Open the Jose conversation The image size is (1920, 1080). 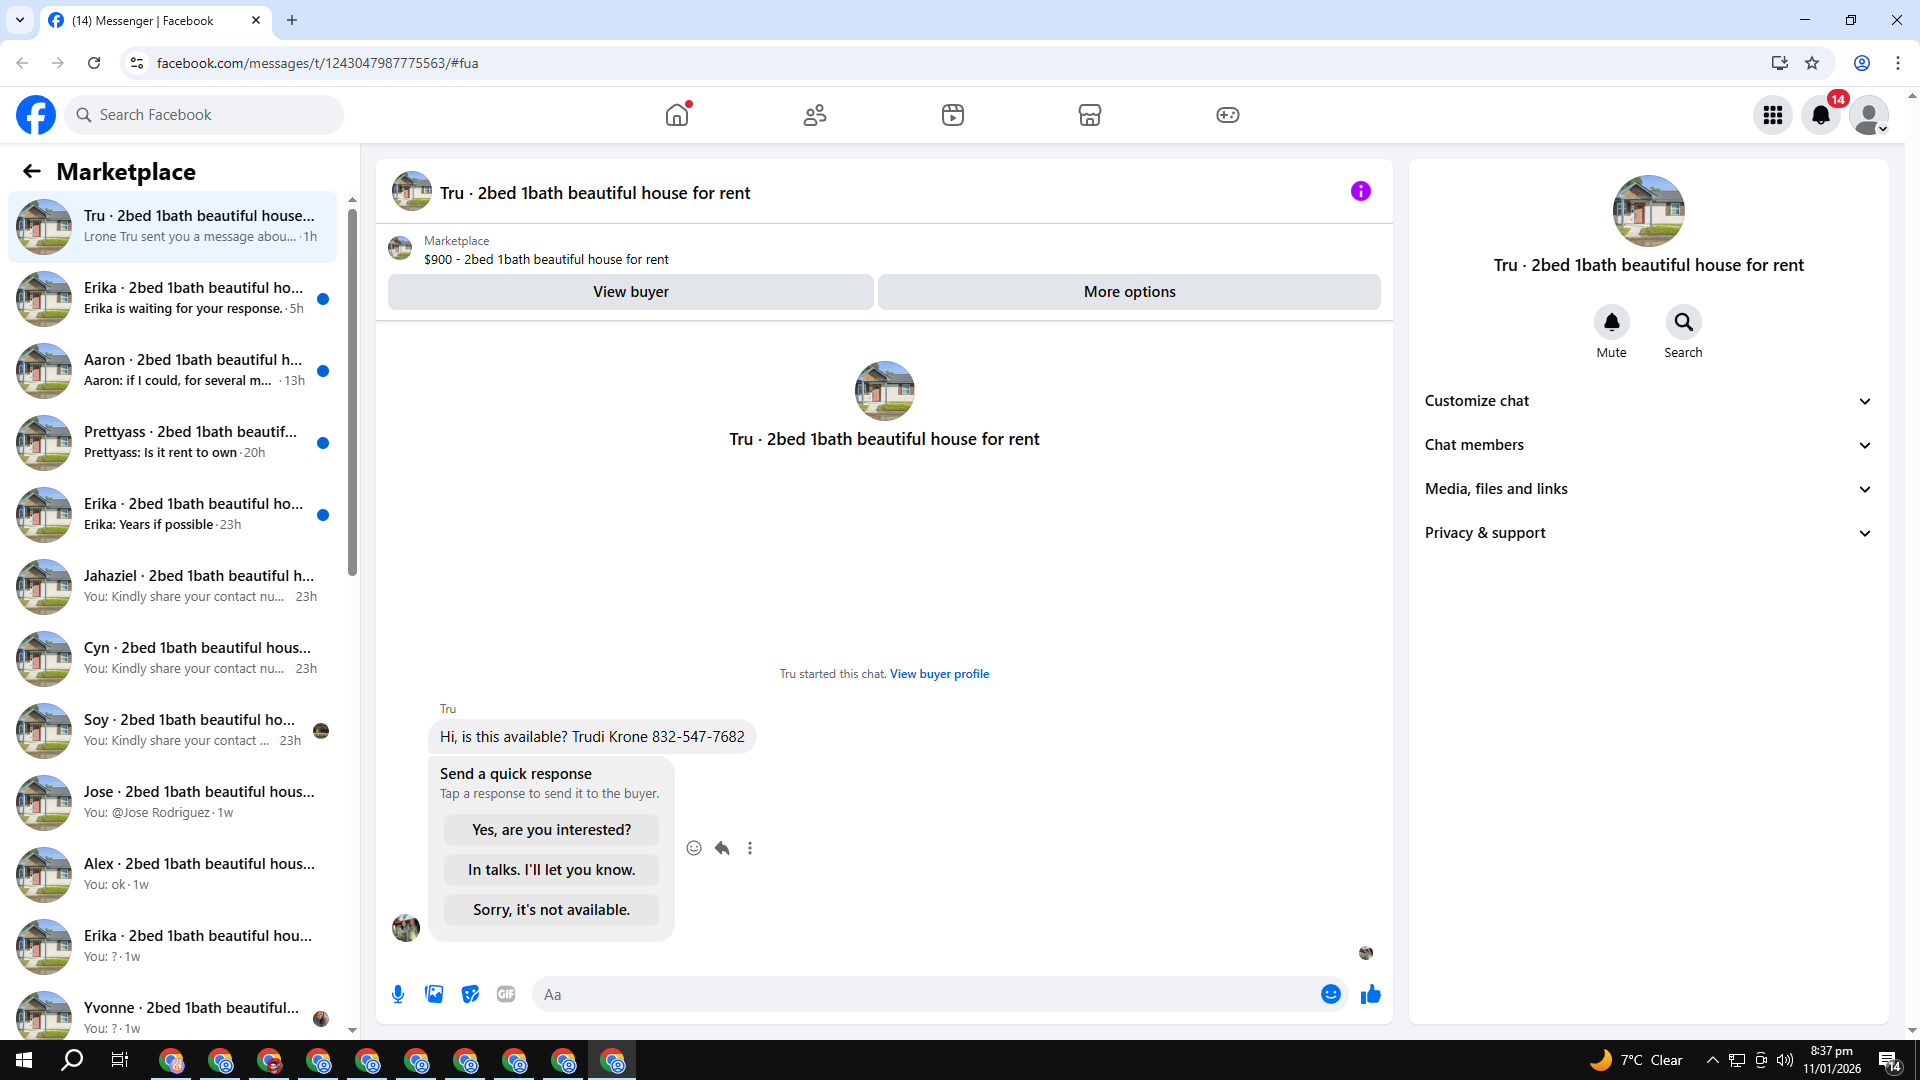pyautogui.click(x=173, y=803)
